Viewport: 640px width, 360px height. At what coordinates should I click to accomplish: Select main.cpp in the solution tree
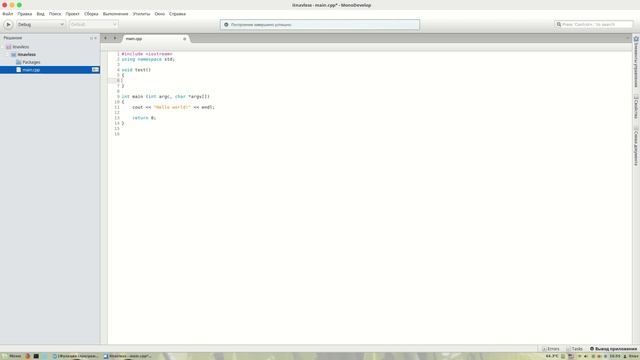pos(50,70)
